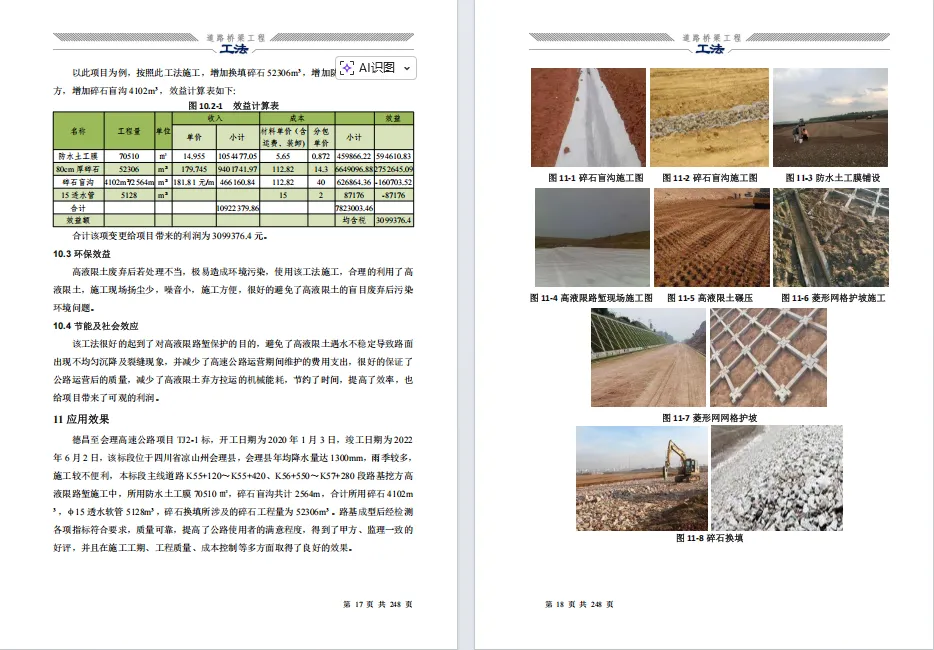This screenshot has width=934, height=650.
Task: Click the table cell value 5128
Action: (129, 195)
